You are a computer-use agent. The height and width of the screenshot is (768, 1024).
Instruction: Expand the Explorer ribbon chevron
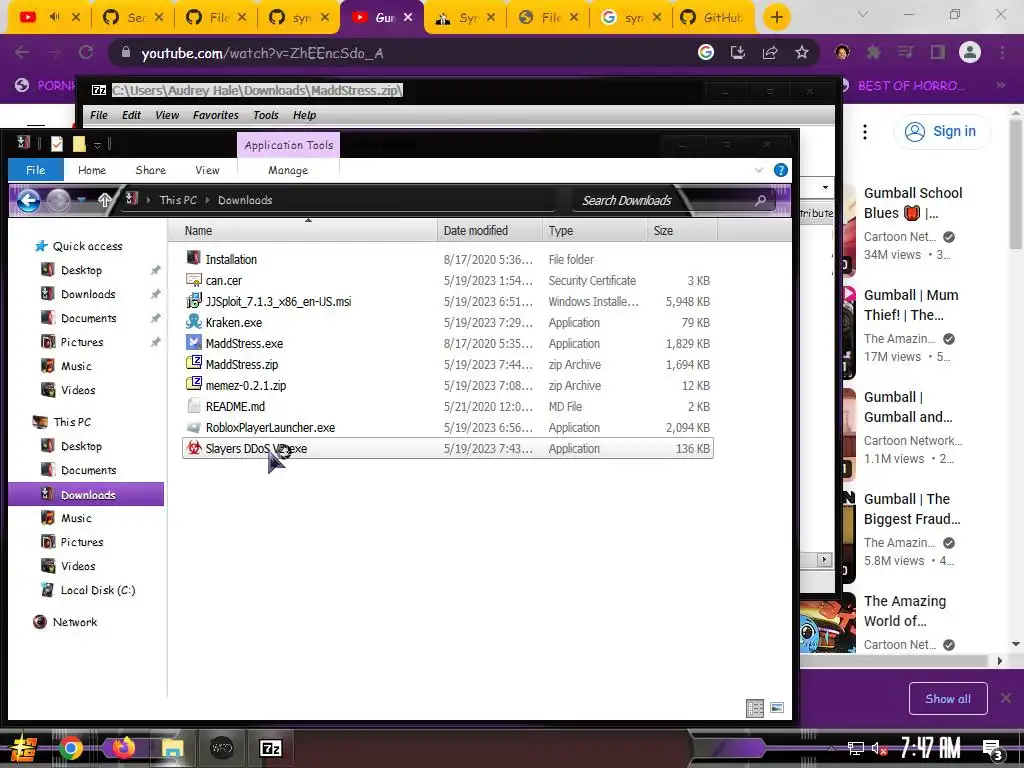pyautogui.click(x=759, y=170)
